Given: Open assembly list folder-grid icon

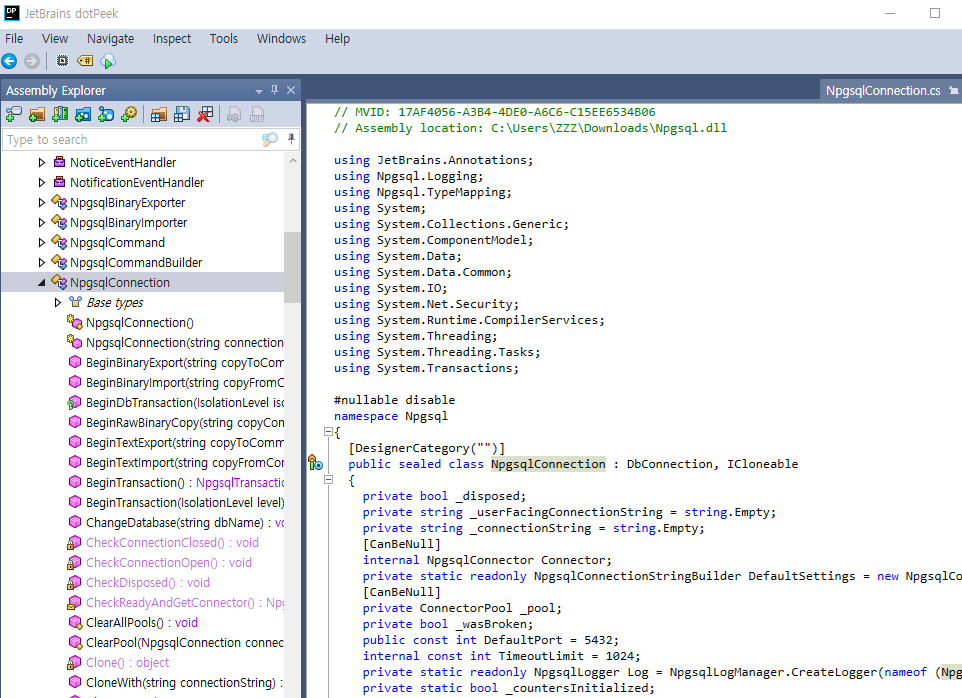Looking at the screenshot, I should [x=159, y=114].
